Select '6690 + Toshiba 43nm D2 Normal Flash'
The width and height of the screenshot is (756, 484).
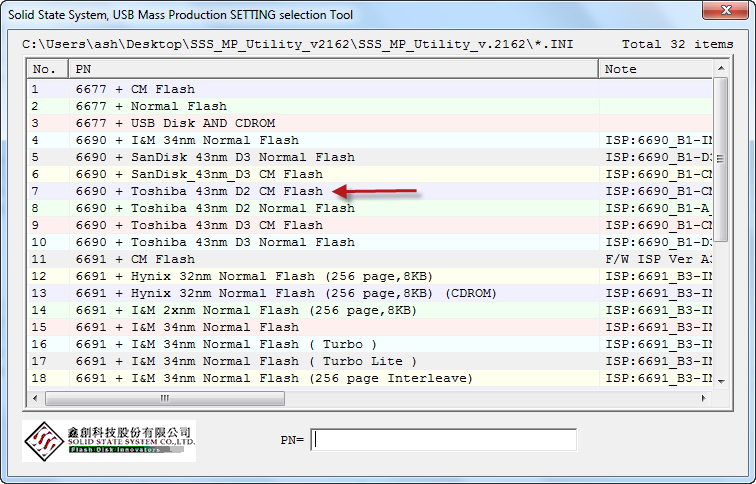pyautogui.click(x=370, y=208)
